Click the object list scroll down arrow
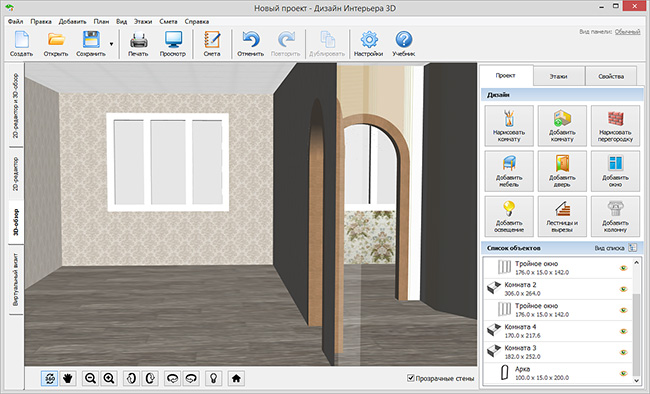The height and width of the screenshot is (394, 650). [637, 380]
